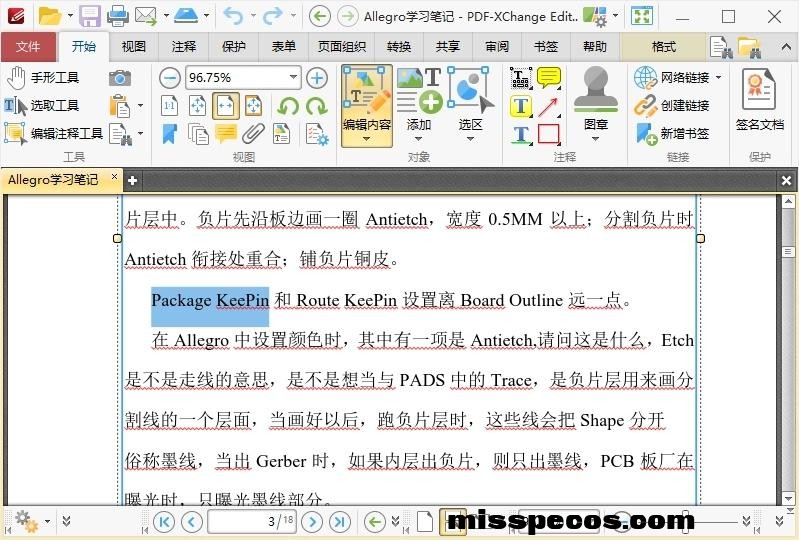The image size is (799, 540).
Task: Expand the Paste options dropdown arrow
Action: pos(140,106)
